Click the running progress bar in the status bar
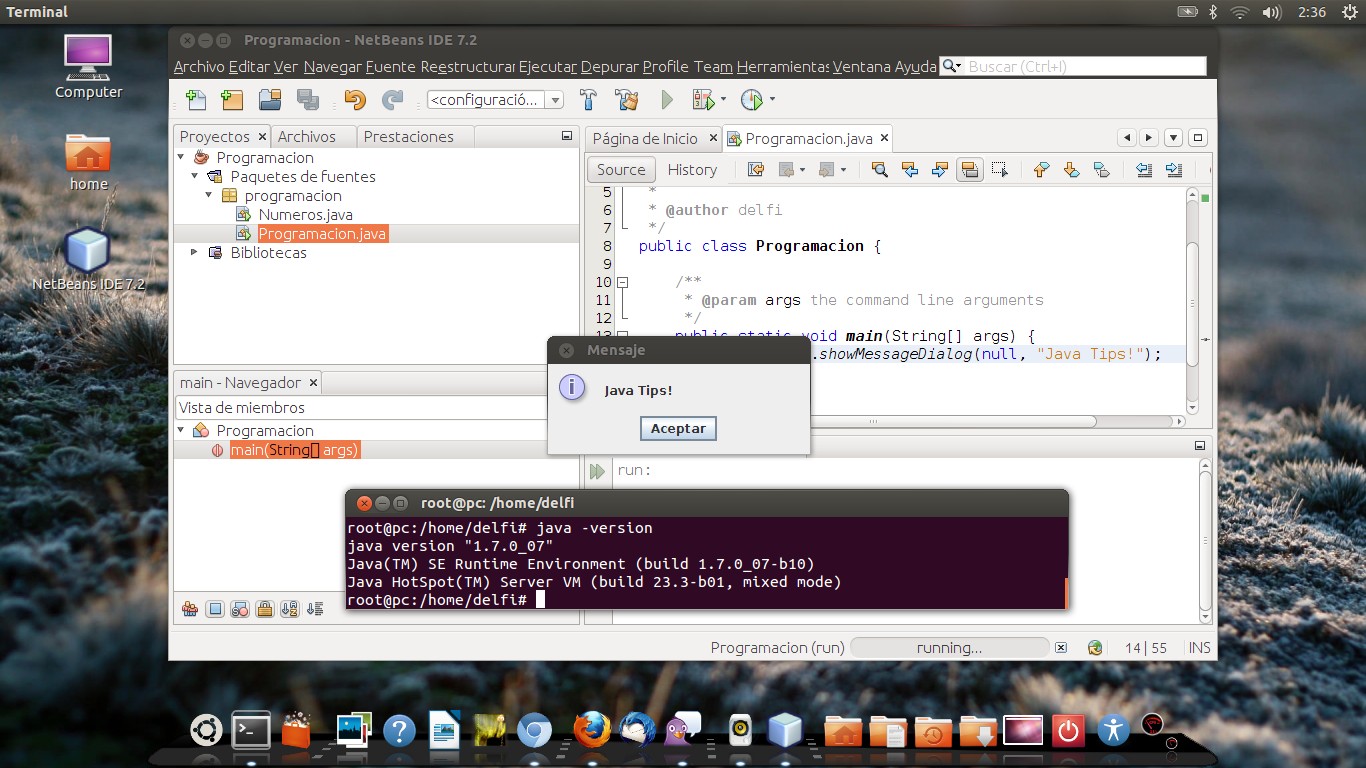The image size is (1366, 768). (948, 647)
